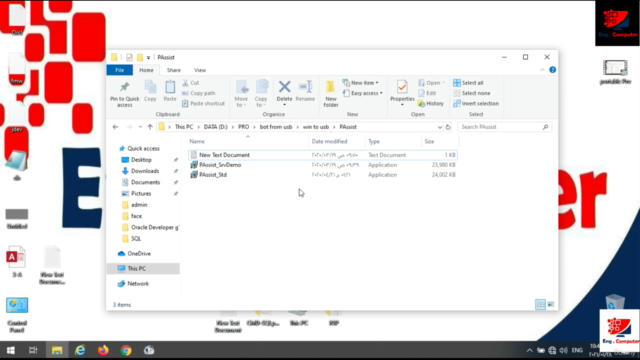Open the SQL folder in sidebar
Viewport: 640px width, 360px height.
[x=136, y=239]
